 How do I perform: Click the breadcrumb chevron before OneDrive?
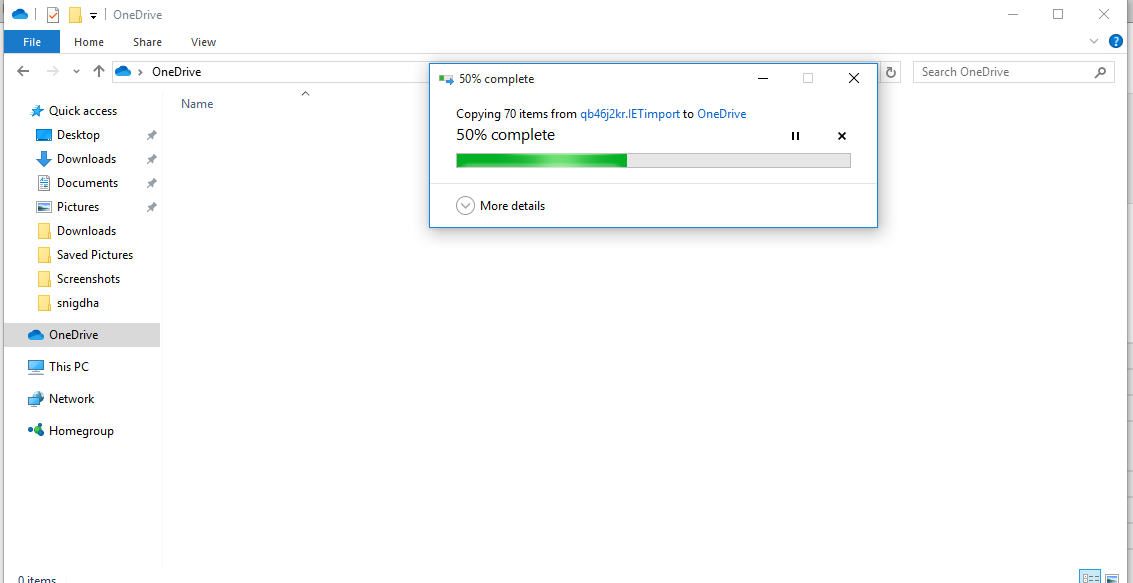click(x=140, y=72)
